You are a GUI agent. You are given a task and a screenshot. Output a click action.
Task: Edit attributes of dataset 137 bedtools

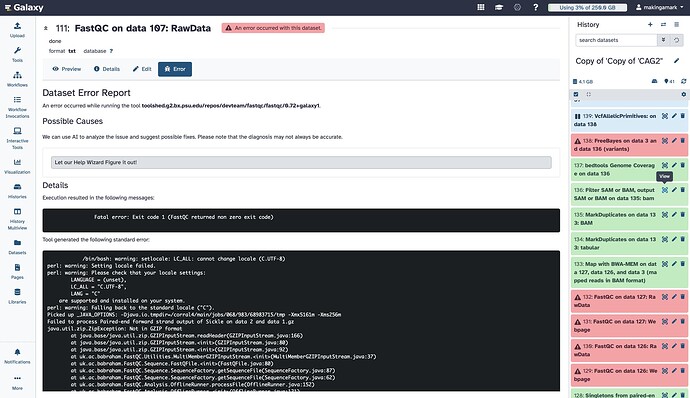(x=674, y=166)
